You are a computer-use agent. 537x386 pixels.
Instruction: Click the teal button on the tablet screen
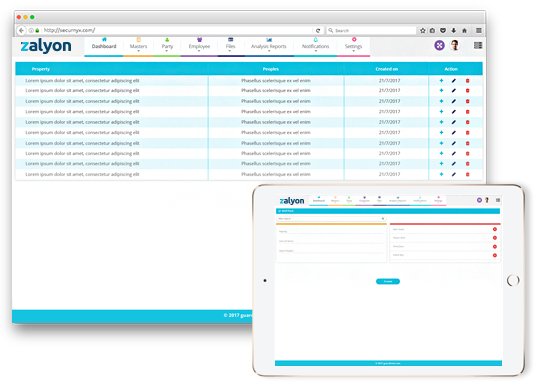coord(388,281)
